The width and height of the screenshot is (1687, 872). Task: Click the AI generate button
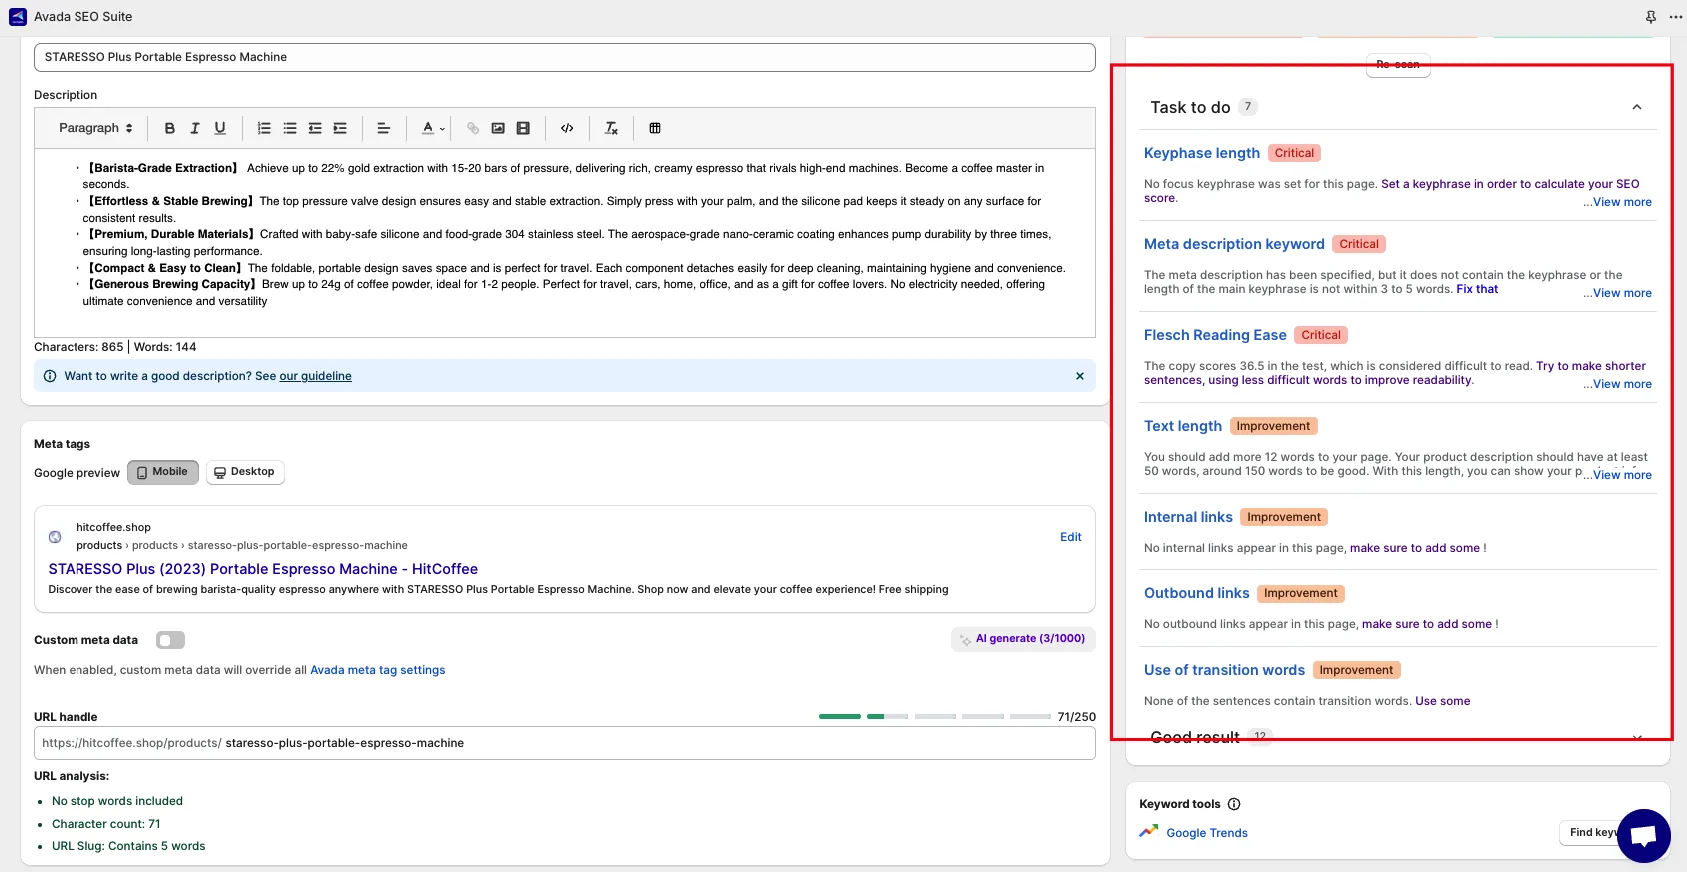(x=1023, y=639)
